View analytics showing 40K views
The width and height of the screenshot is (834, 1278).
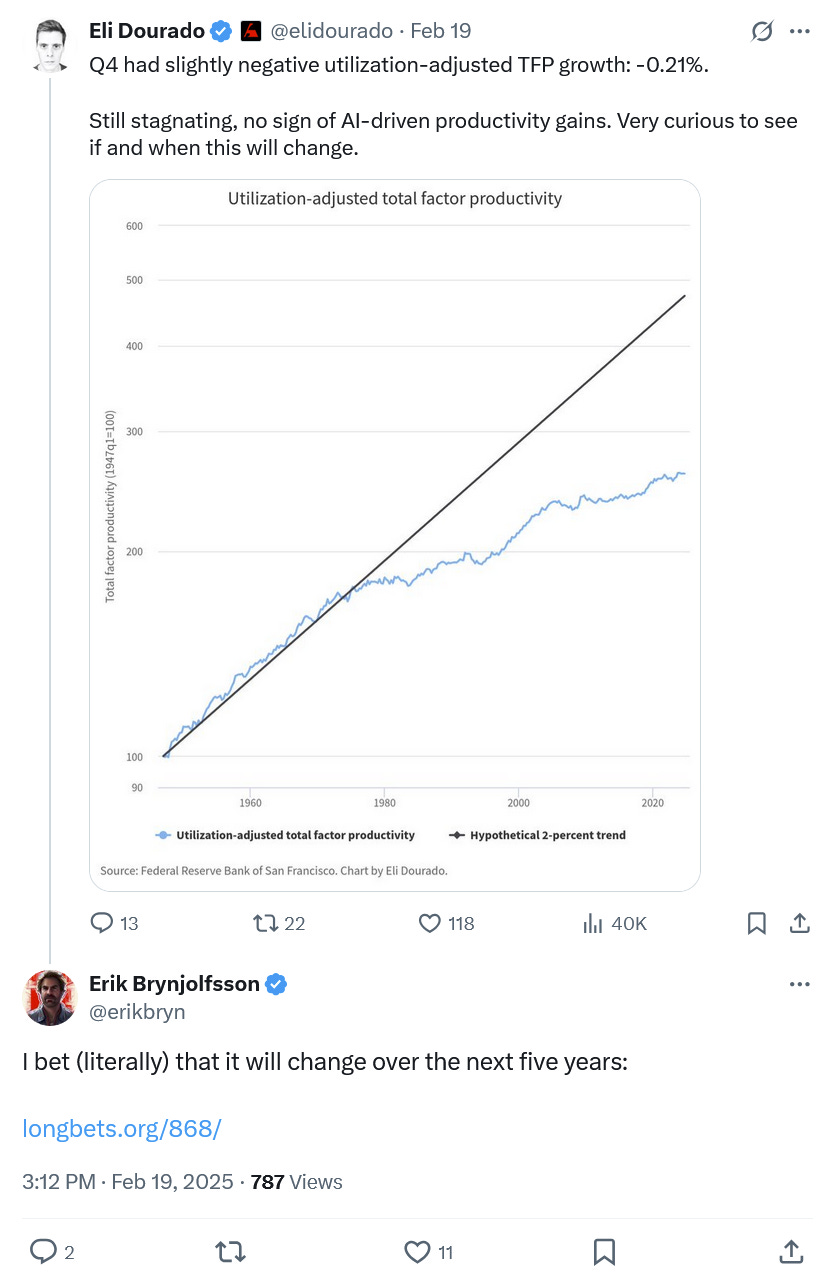615,923
